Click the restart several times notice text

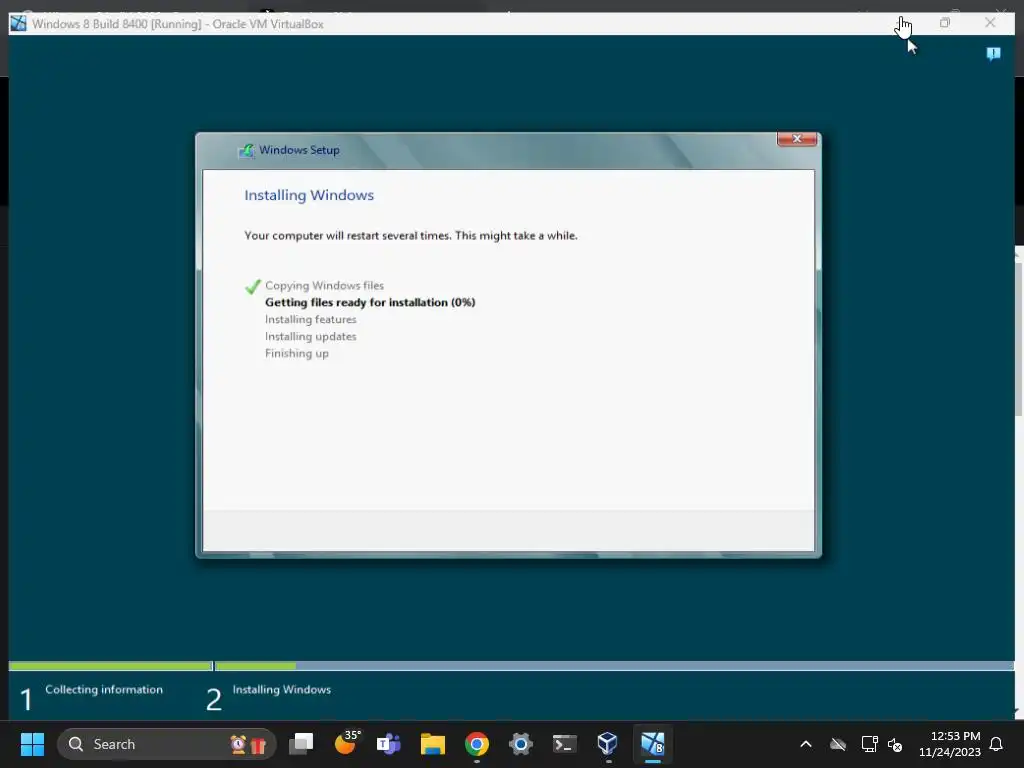click(411, 236)
